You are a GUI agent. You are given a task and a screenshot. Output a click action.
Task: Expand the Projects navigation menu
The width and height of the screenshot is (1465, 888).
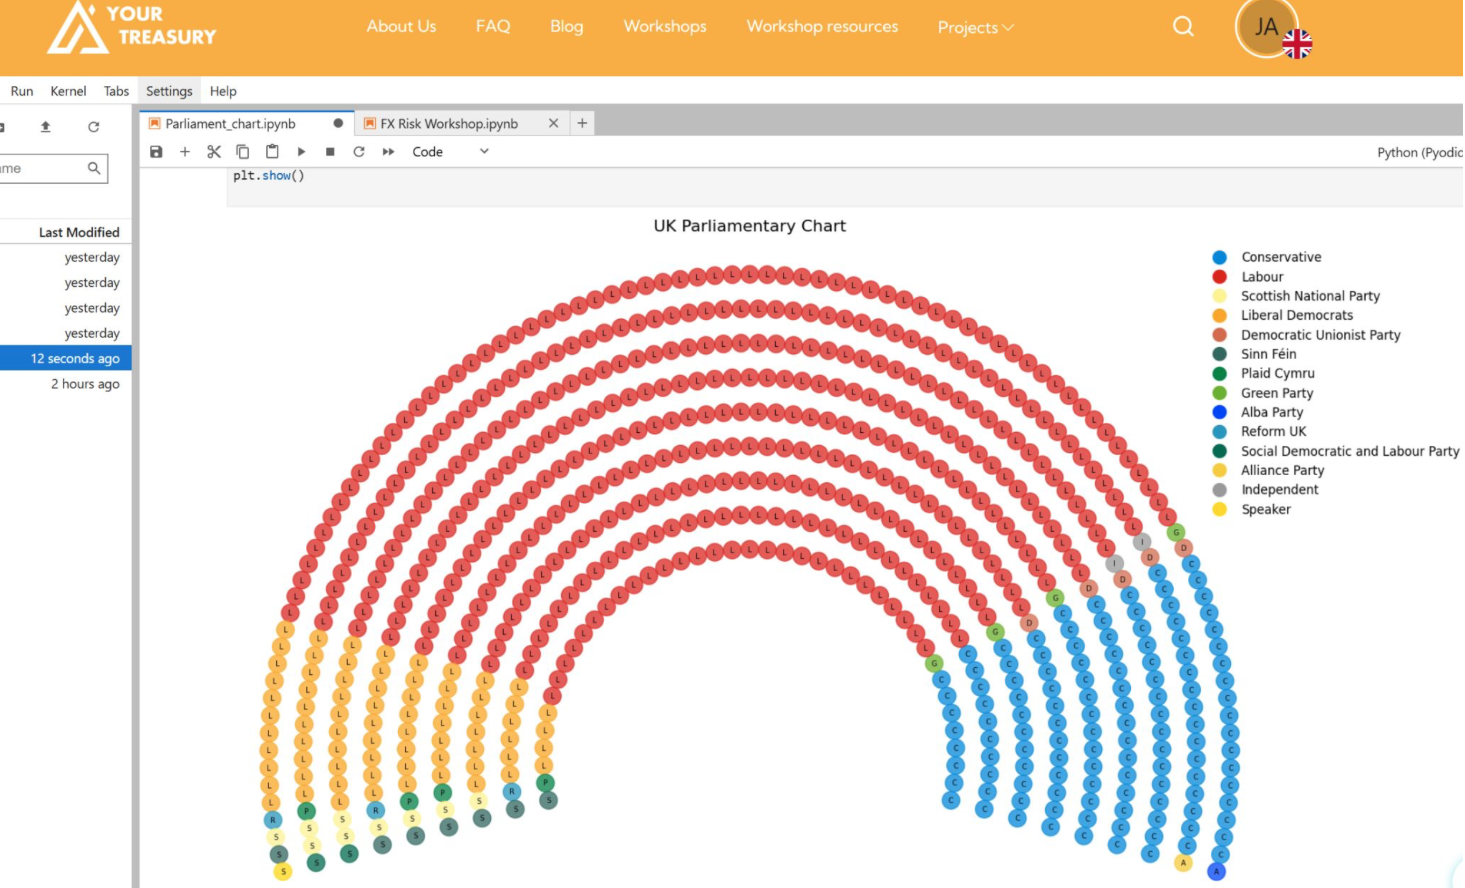974,28
